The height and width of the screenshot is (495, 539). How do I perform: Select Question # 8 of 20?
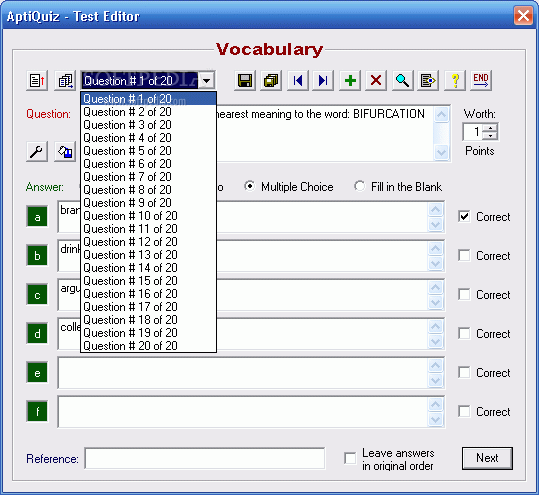(x=148, y=190)
